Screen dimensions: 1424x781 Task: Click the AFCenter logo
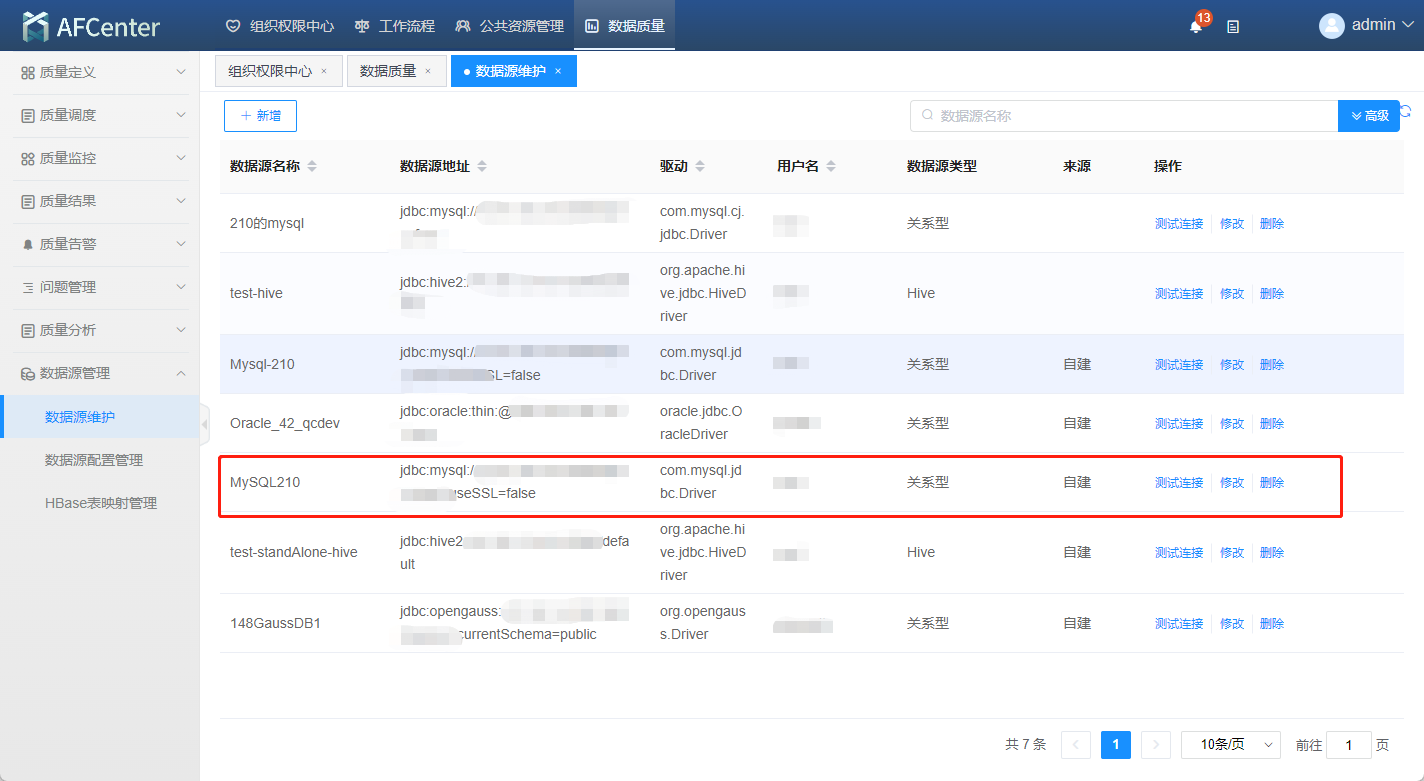(x=91, y=27)
